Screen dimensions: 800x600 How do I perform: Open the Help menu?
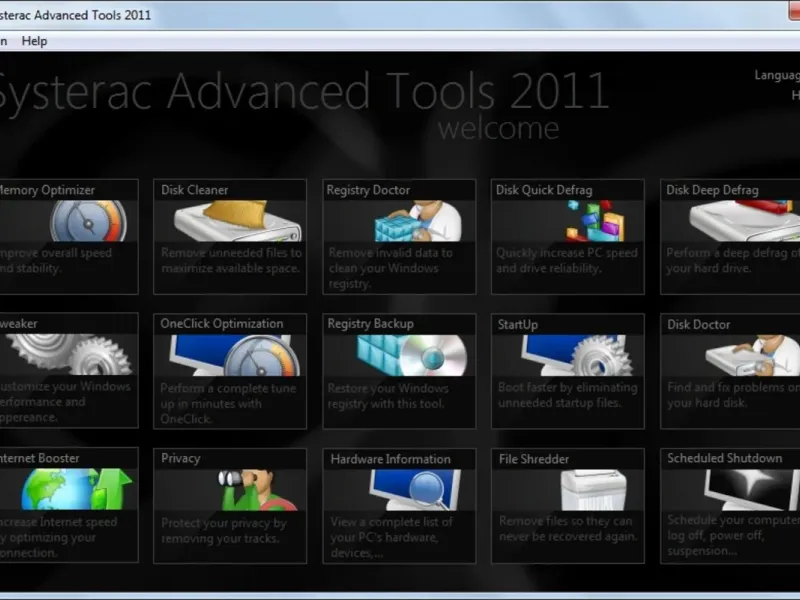35,41
